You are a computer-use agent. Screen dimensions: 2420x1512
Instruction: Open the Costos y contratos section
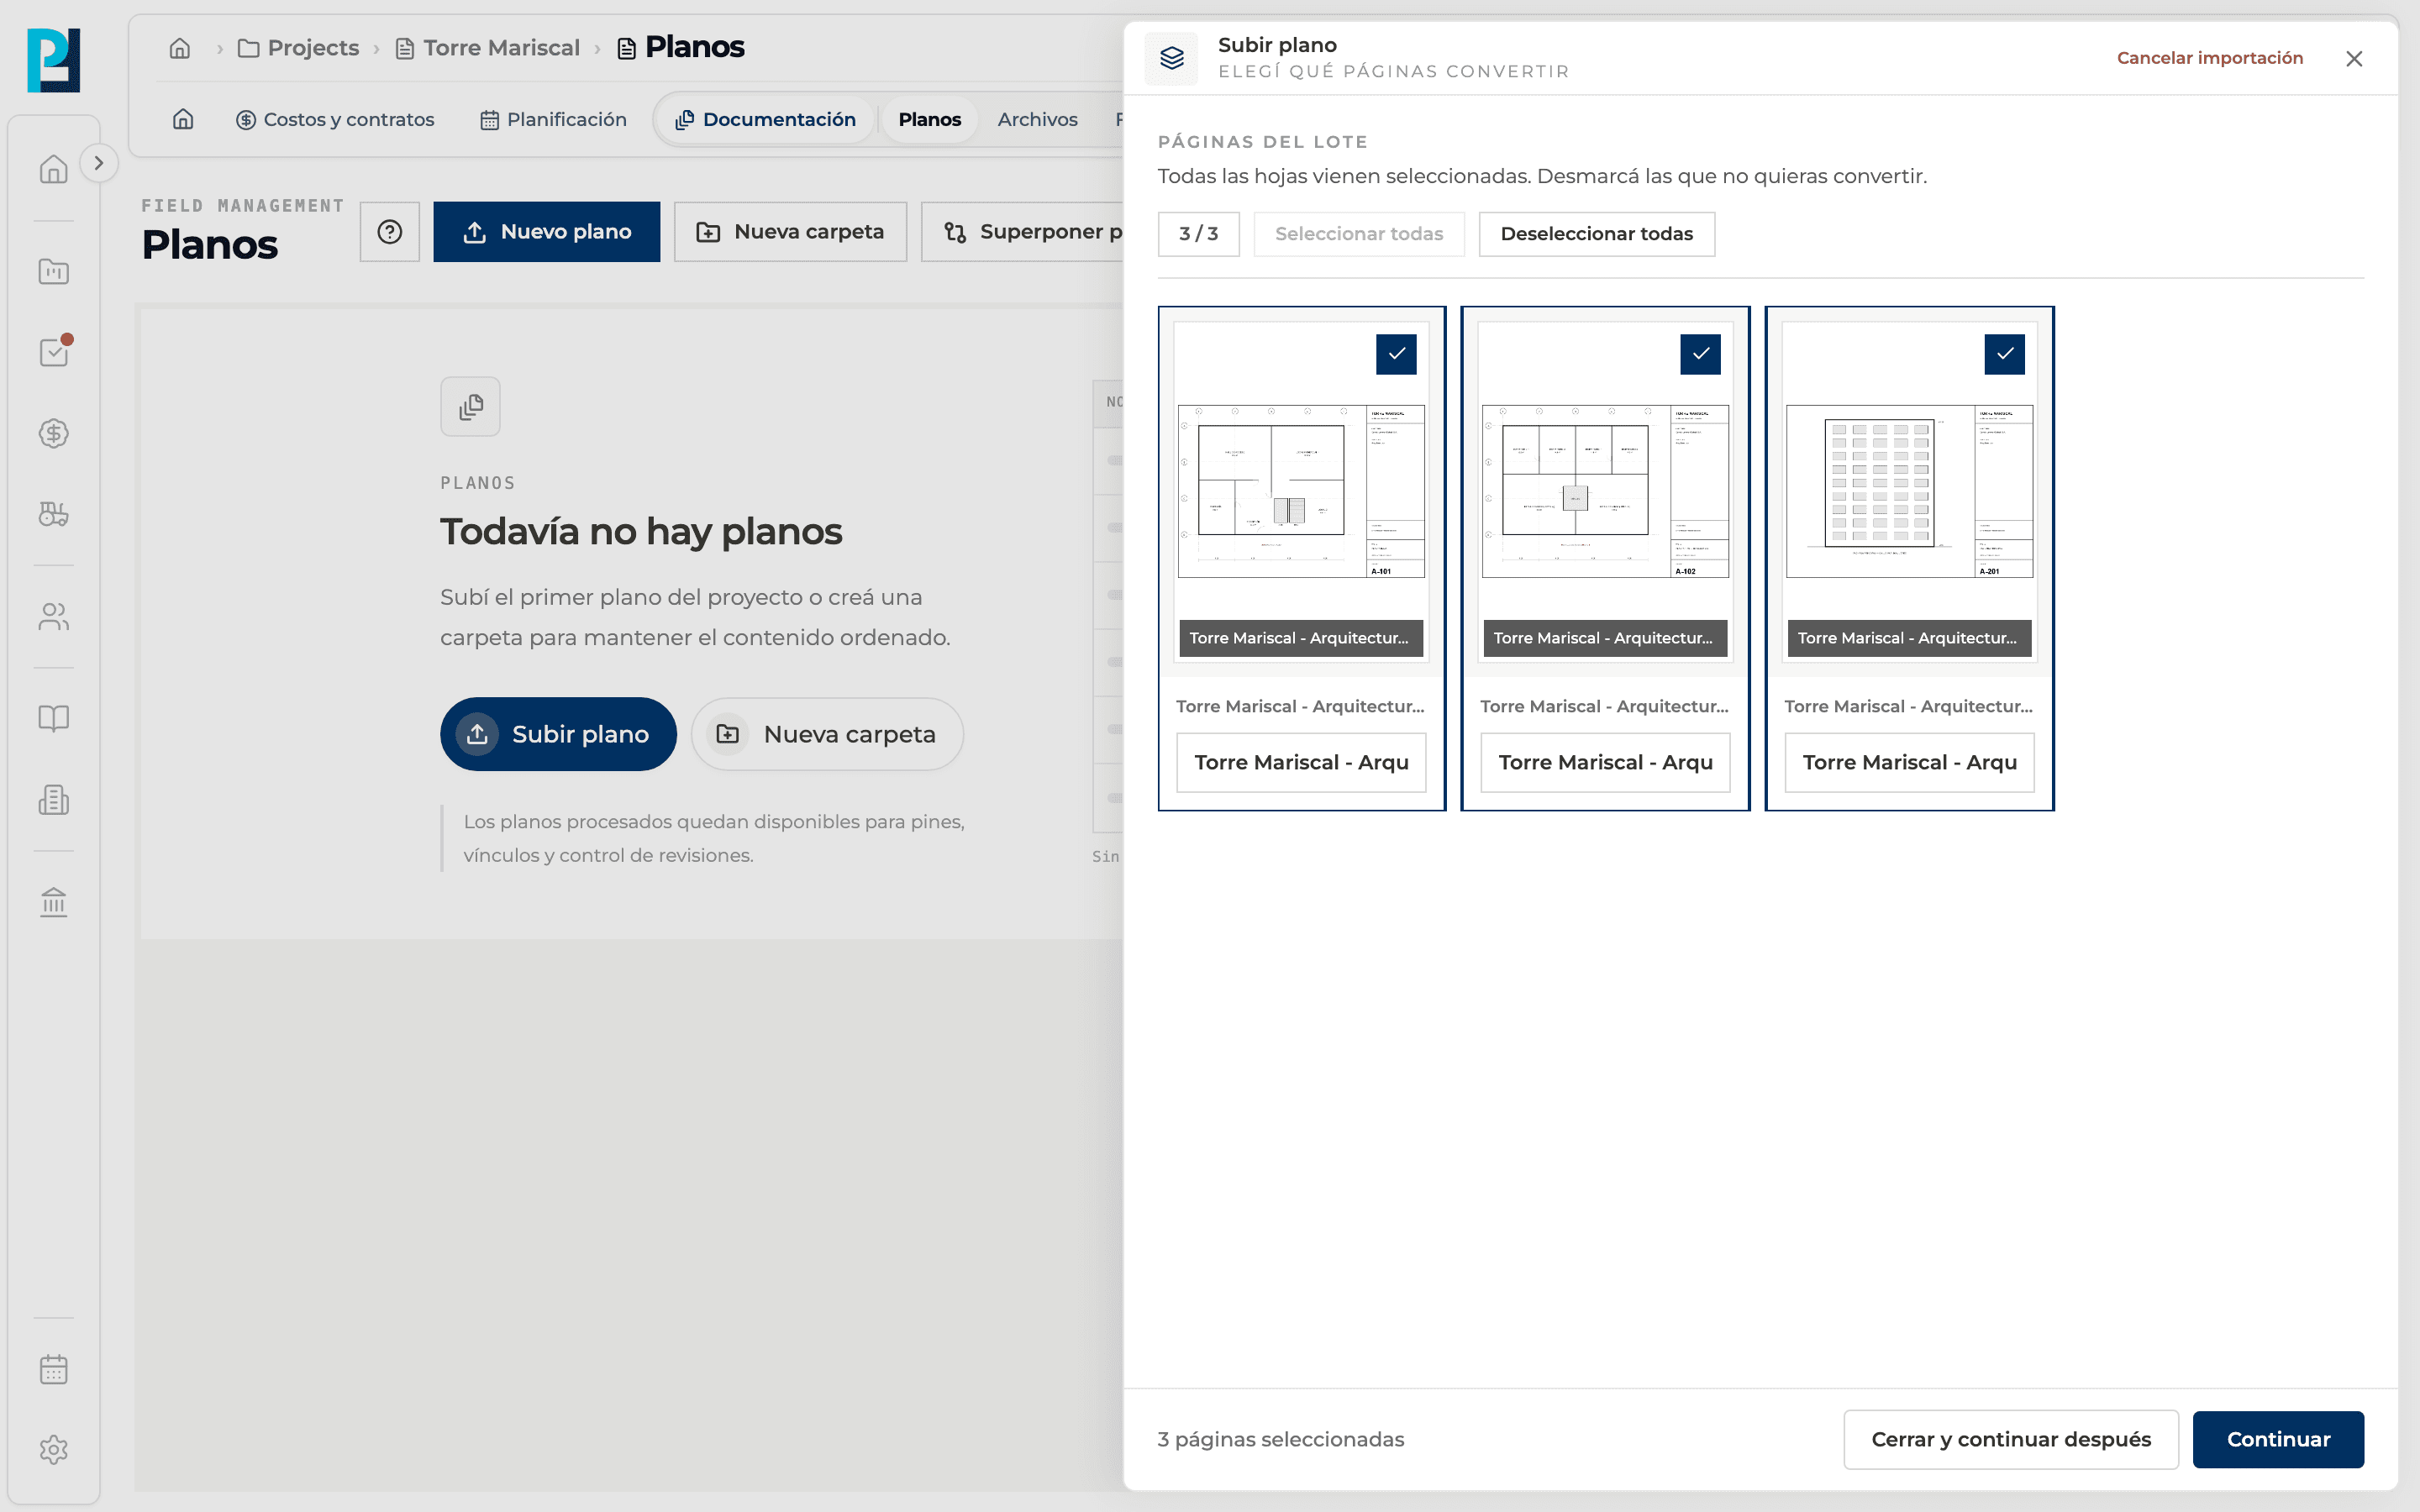(334, 119)
